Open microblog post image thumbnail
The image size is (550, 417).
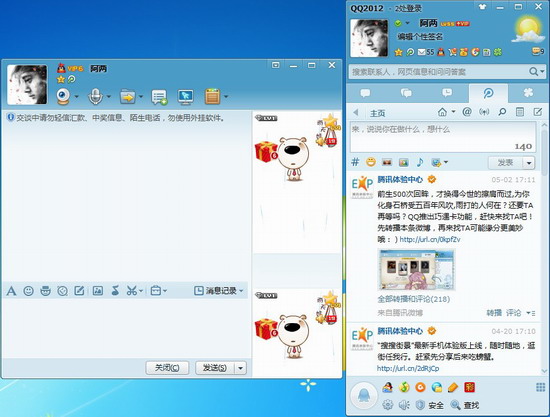(x=416, y=269)
